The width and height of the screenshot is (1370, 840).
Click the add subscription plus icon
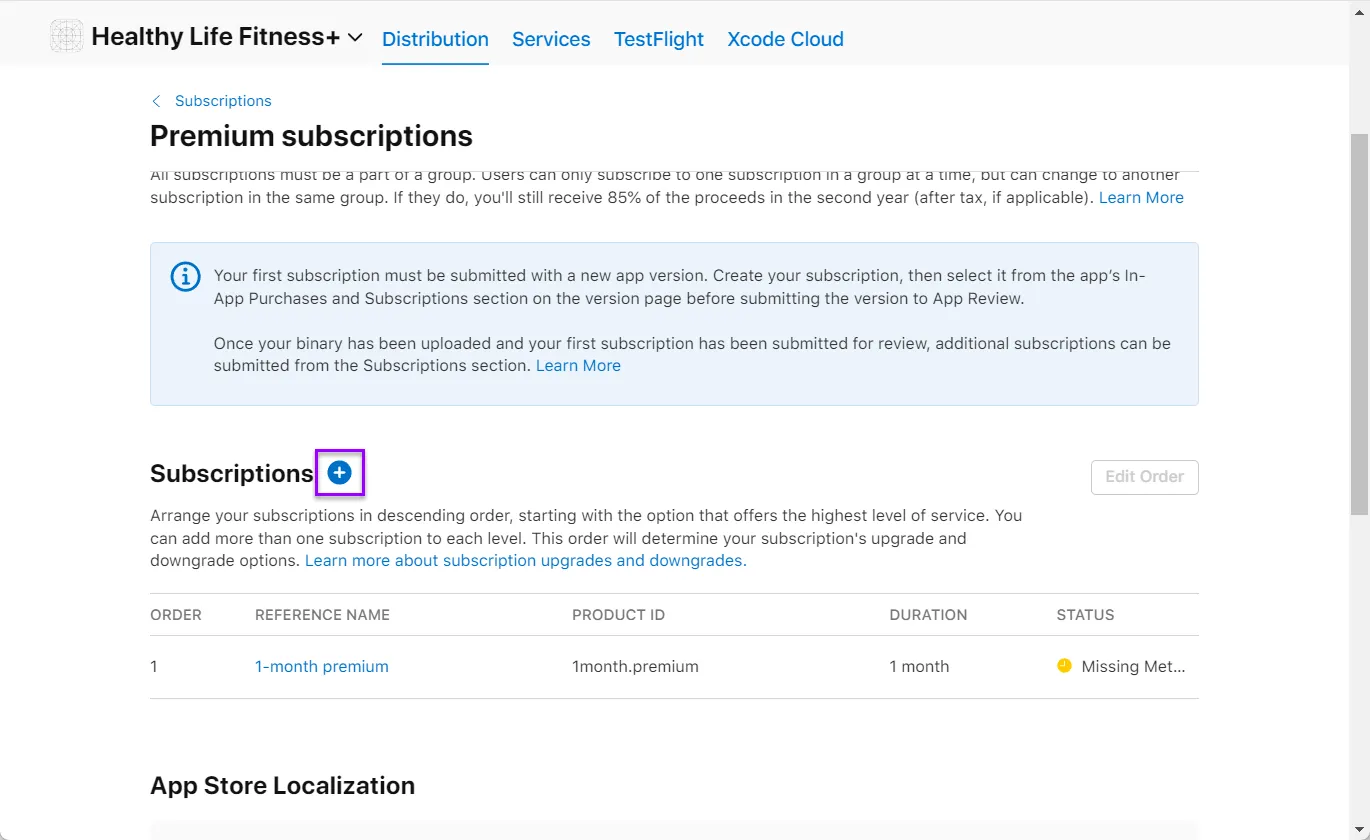click(x=340, y=473)
